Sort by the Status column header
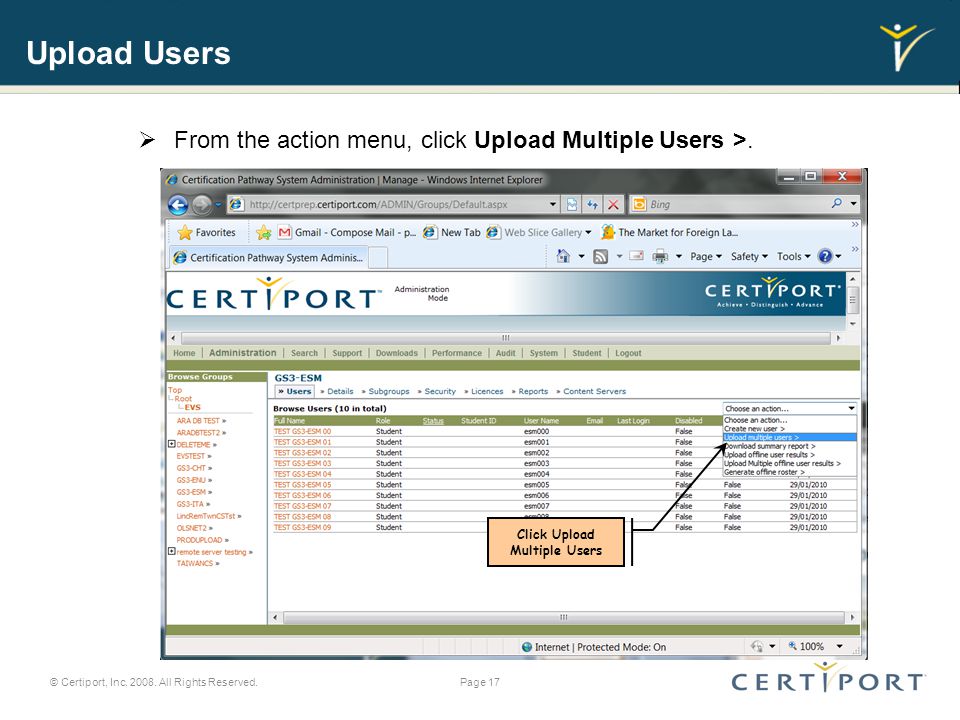Image resolution: width=960 pixels, height=720 pixels. [433, 421]
